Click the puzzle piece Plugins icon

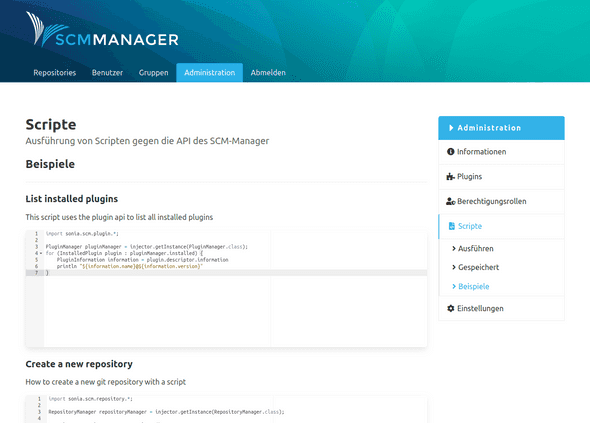click(450, 177)
